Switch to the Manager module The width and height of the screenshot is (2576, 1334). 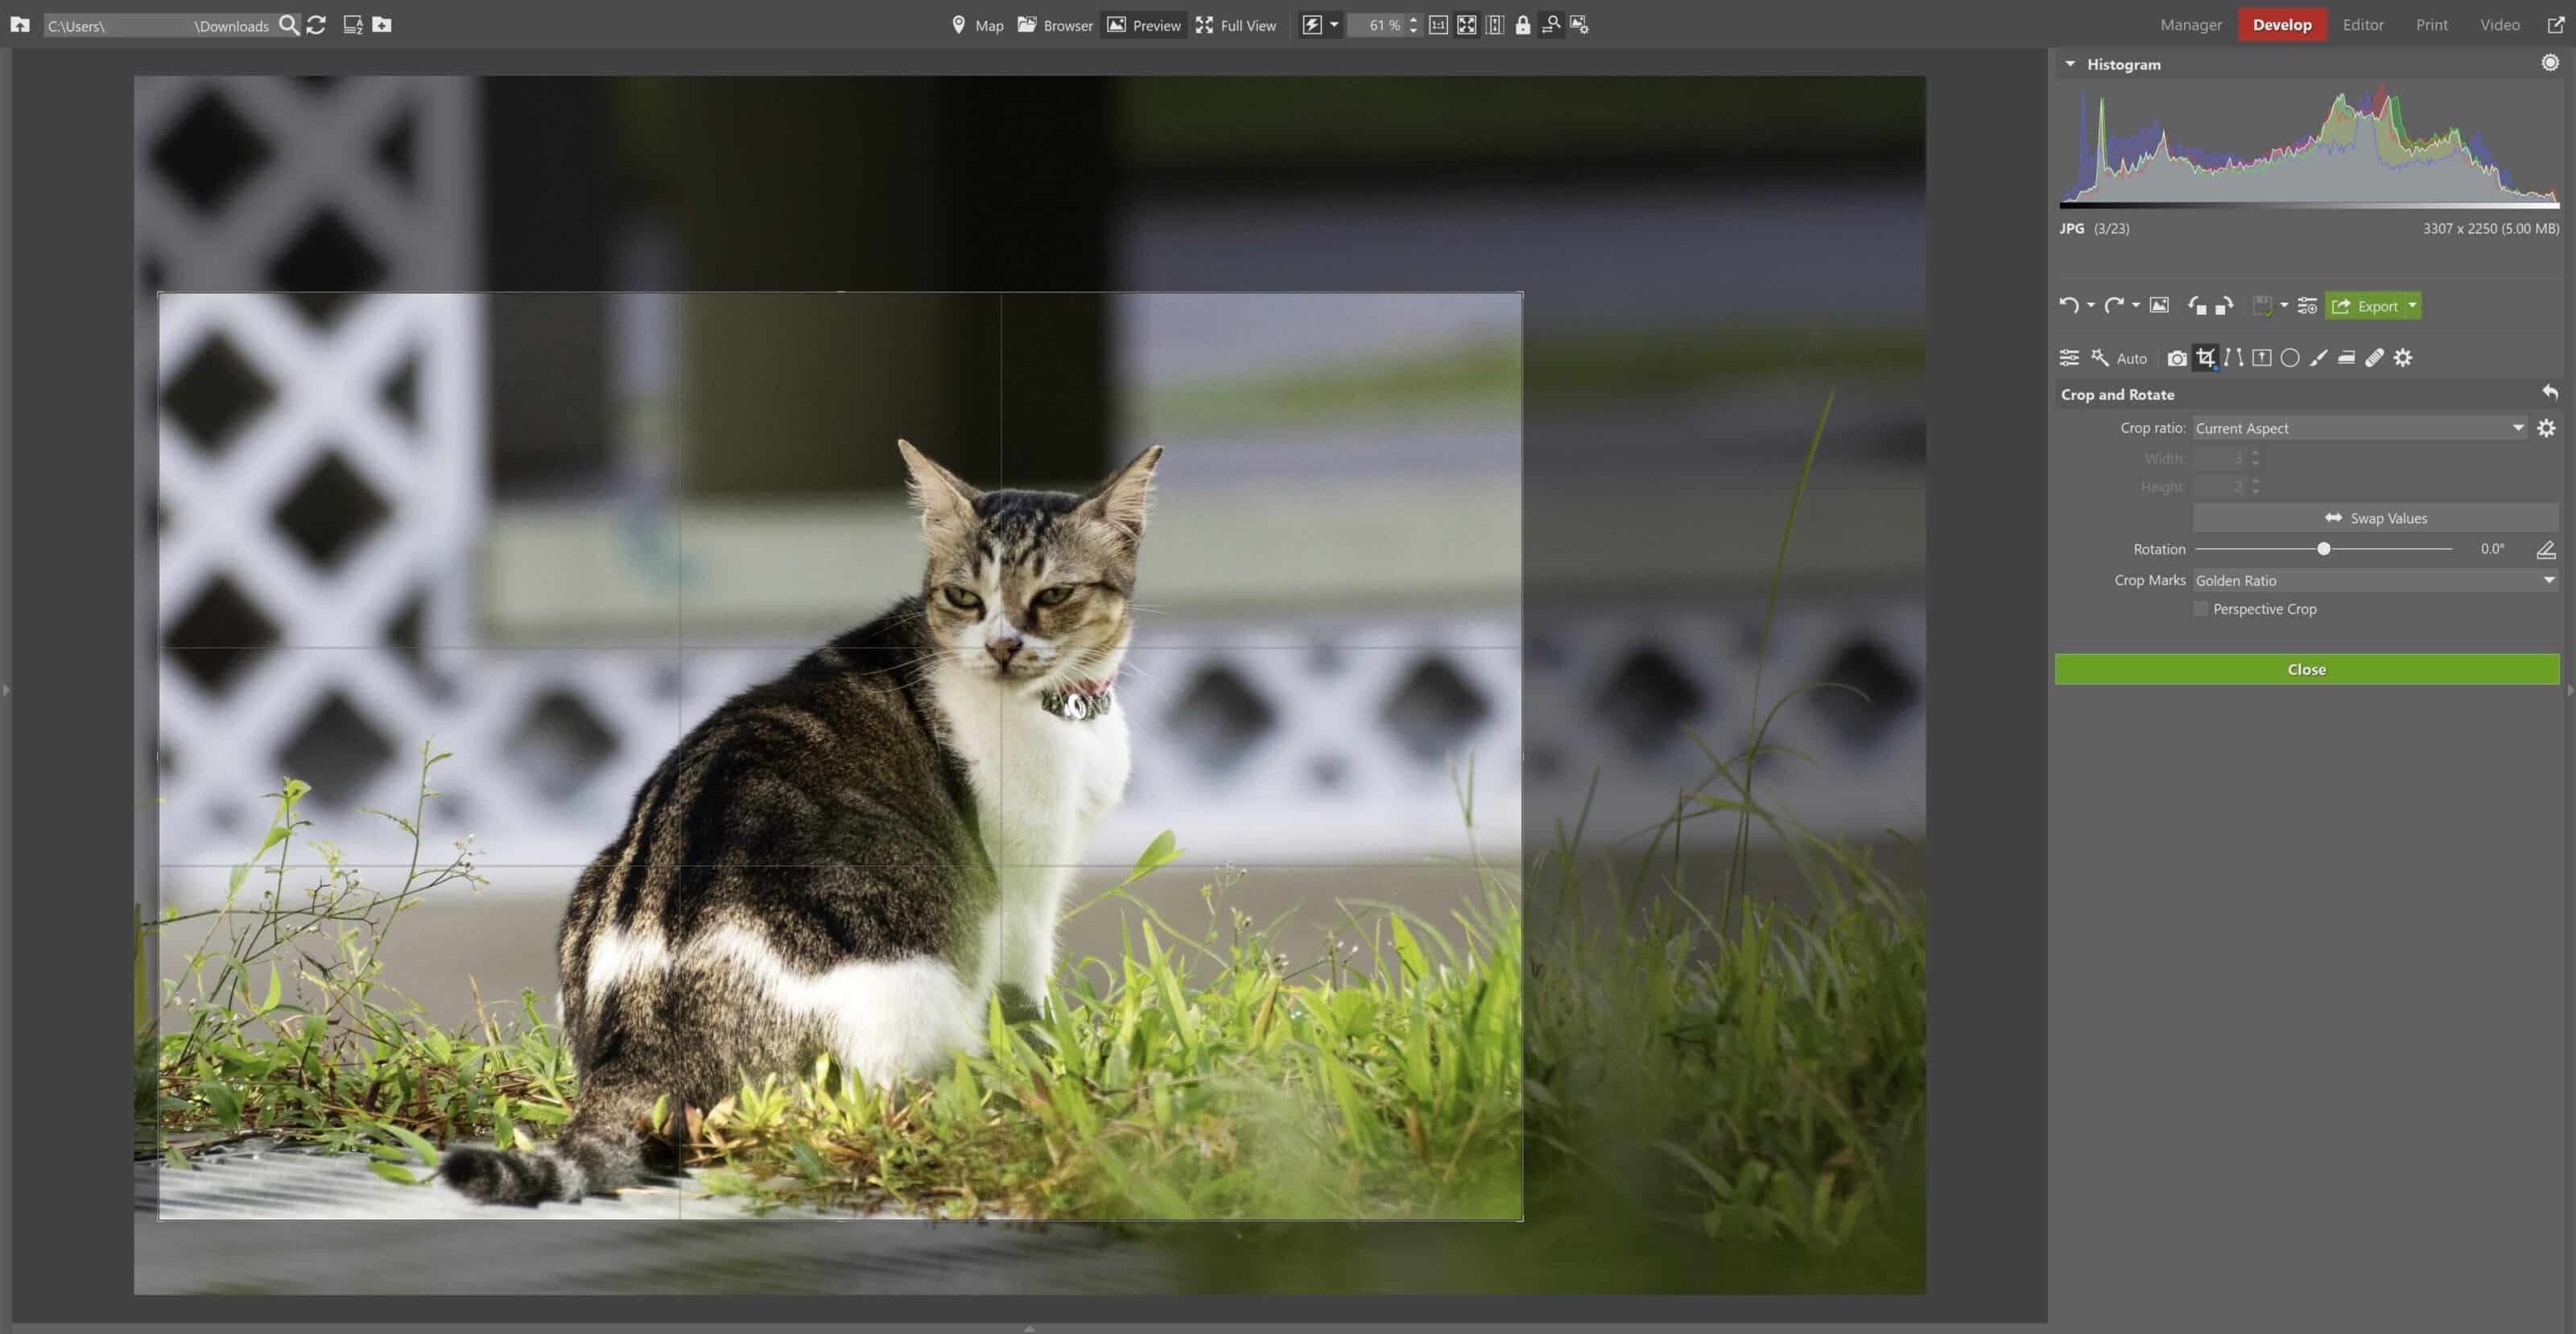2190,25
